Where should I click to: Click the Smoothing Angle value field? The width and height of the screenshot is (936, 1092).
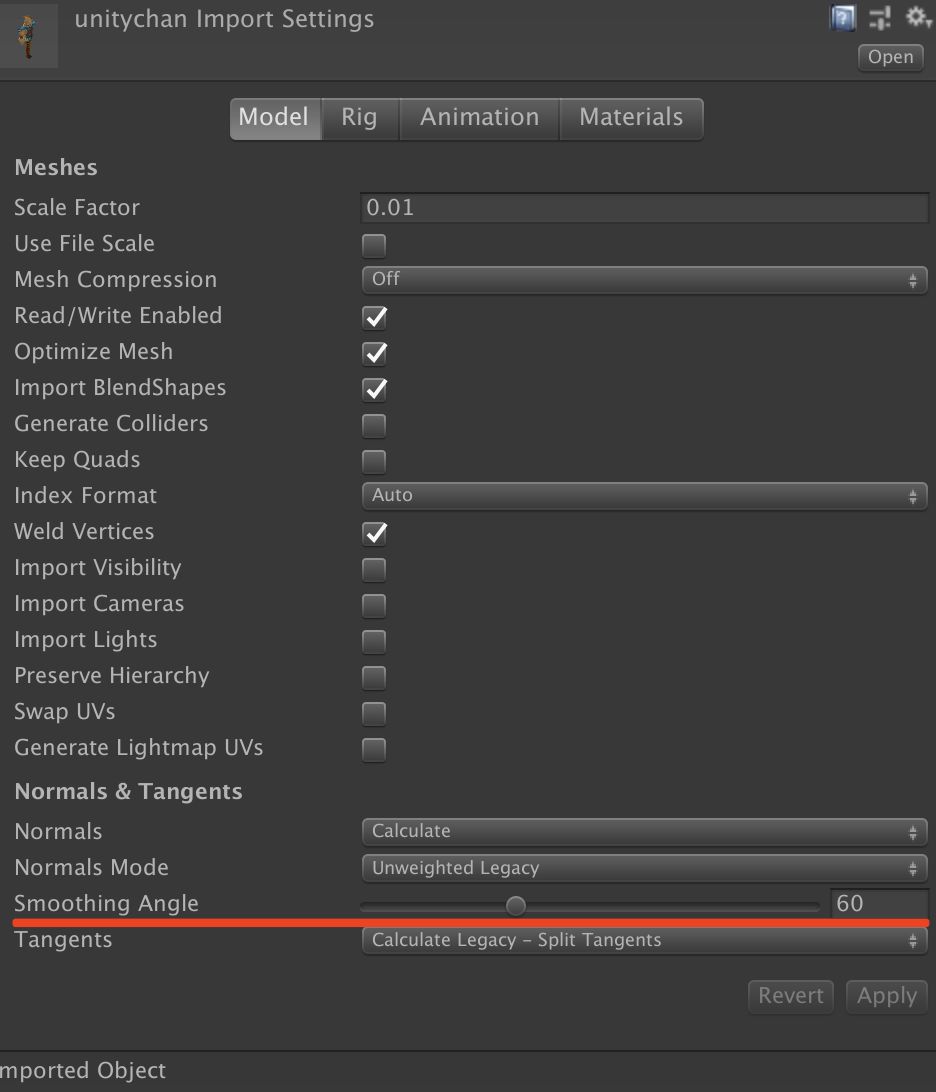880,903
